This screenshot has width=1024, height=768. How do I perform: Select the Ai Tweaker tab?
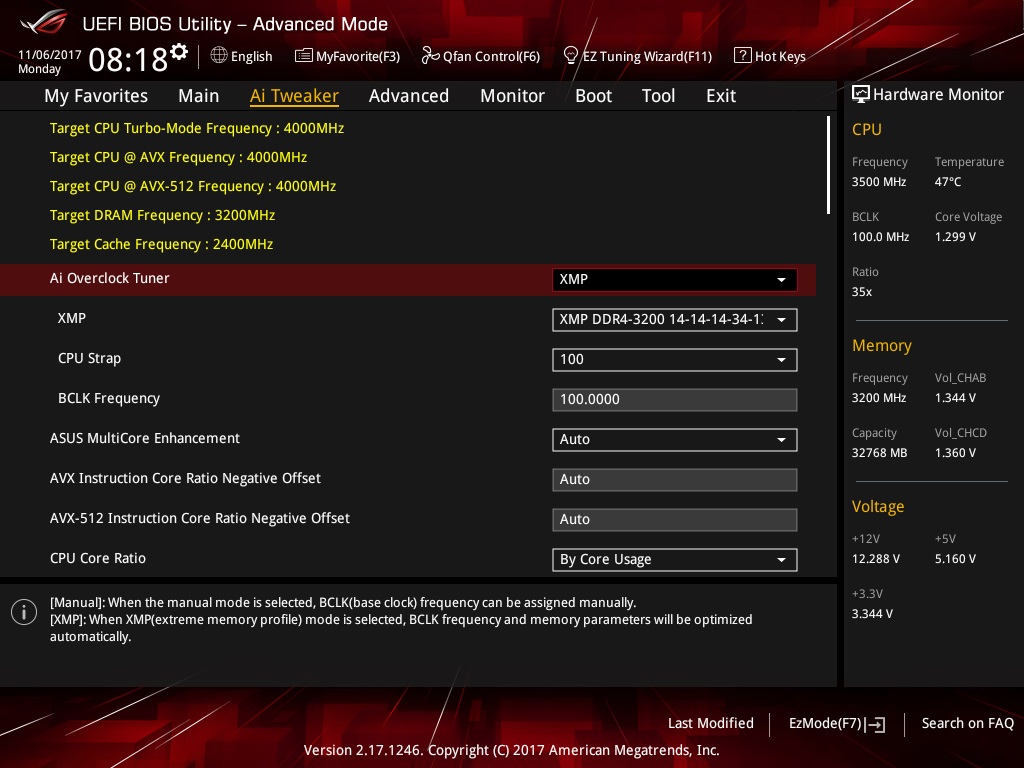click(x=294, y=96)
